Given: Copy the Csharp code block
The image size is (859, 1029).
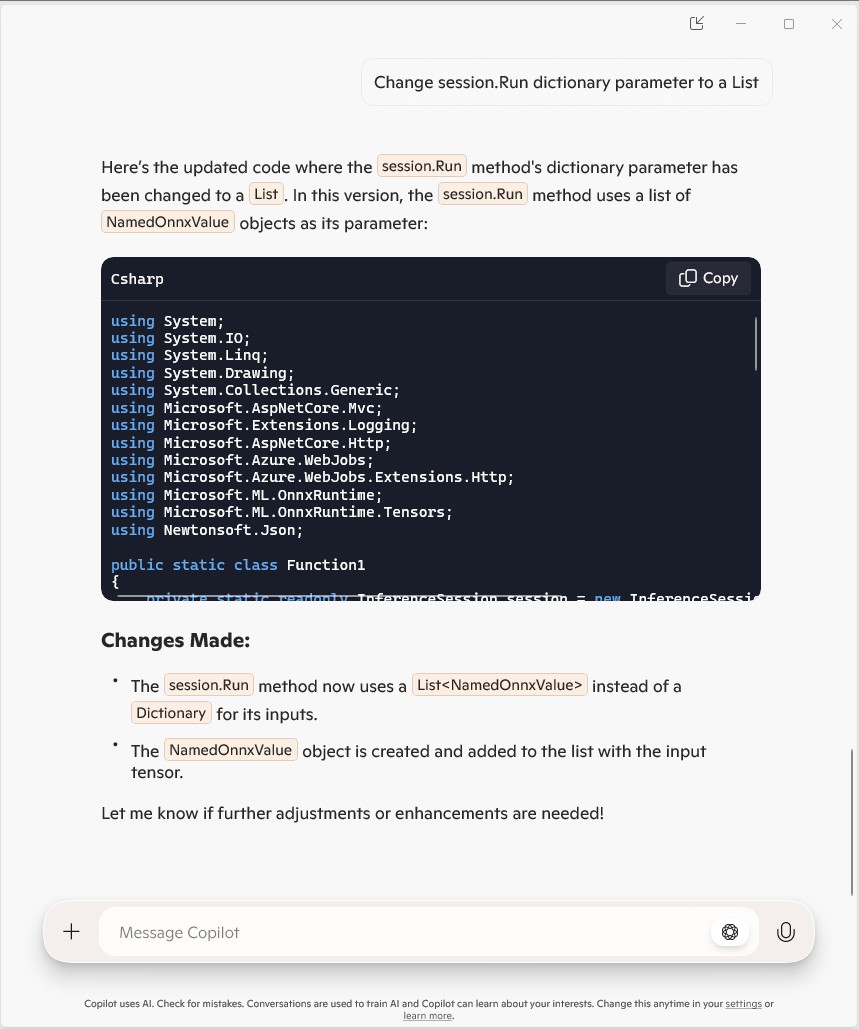Looking at the screenshot, I should pos(708,278).
